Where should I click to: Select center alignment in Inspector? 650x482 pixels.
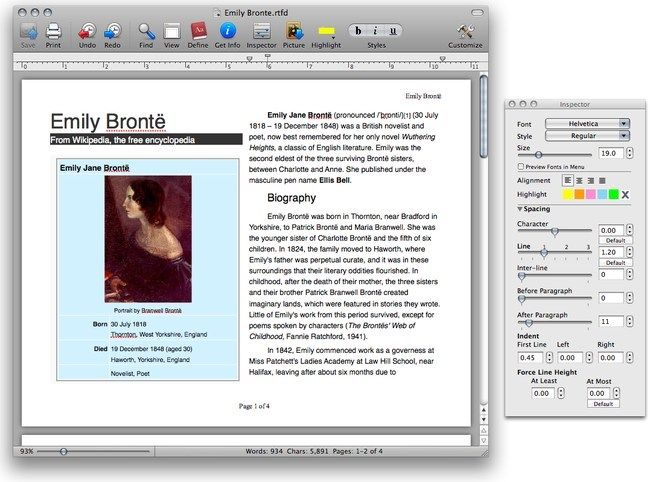(x=579, y=180)
